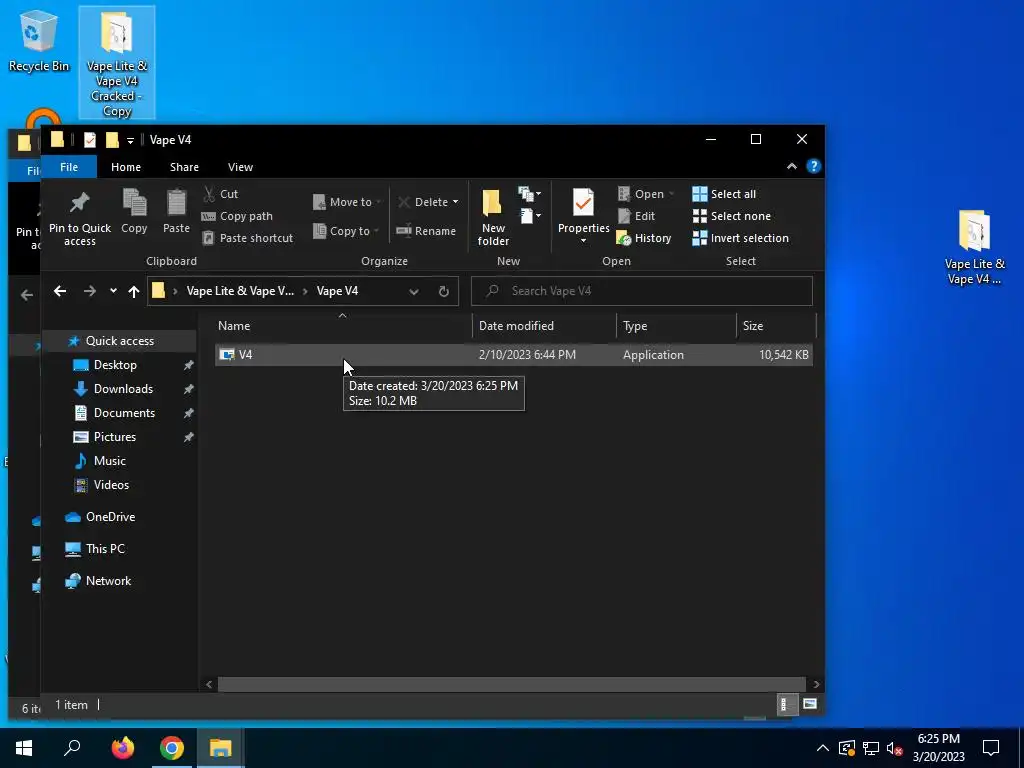Open the notification center icon
This screenshot has width=1024, height=768.
(x=991, y=748)
